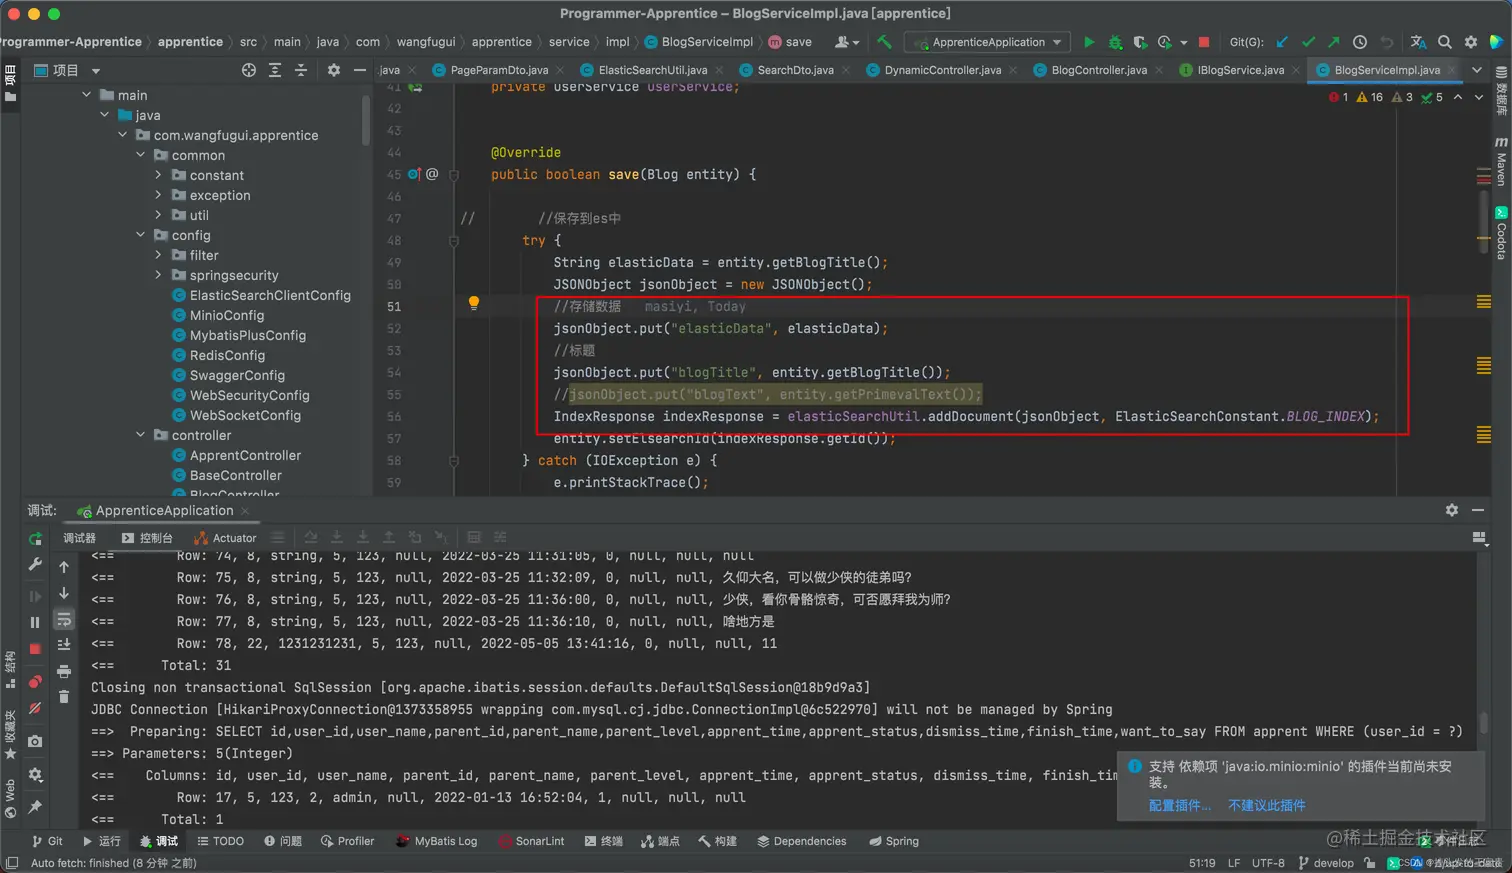Image resolution: width=1512 pixels, height=873 pixels.
Task: Click the intention lightbulb on line 51
Action: 474,303
